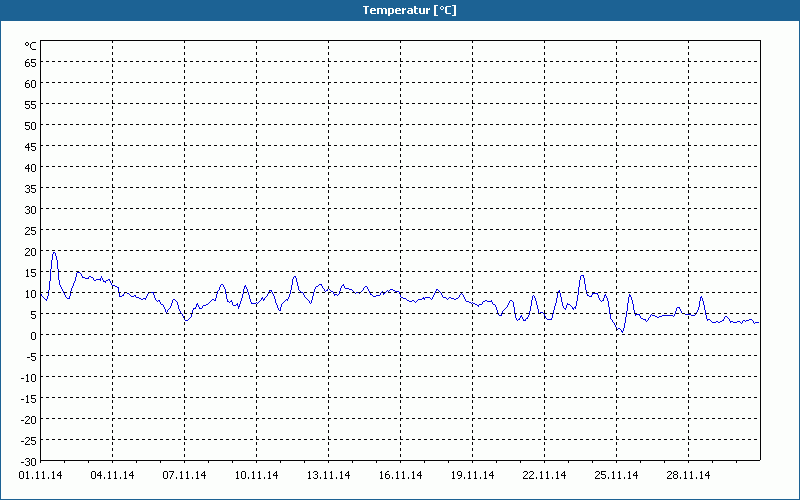800x500 pixels.
Task: Click the °C unit label on the axis
Action: click(31, 46)
